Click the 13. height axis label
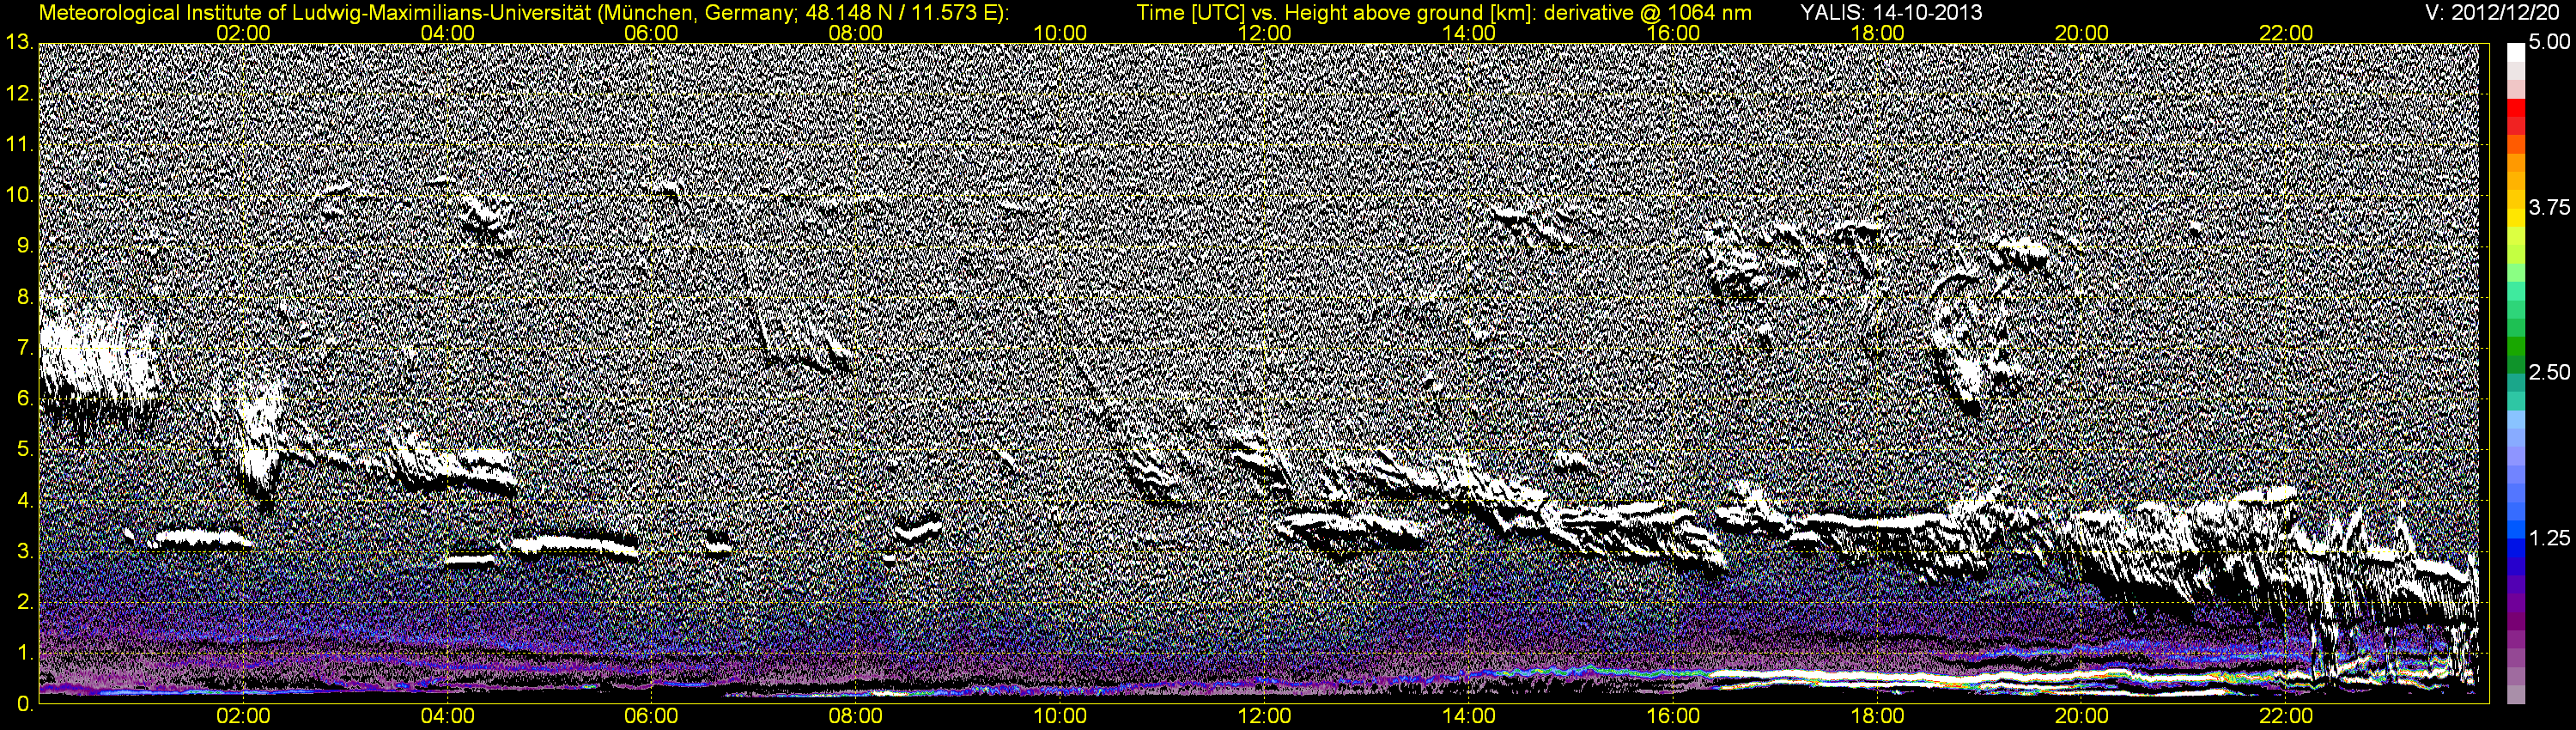Screen dimensions: 2576x730 pyautogui.click(x=18, y=43)
